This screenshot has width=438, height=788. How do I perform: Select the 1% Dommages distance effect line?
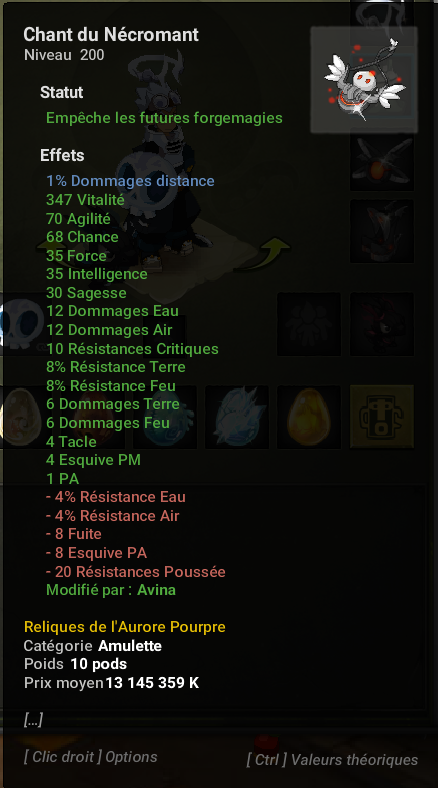(130, 181)
